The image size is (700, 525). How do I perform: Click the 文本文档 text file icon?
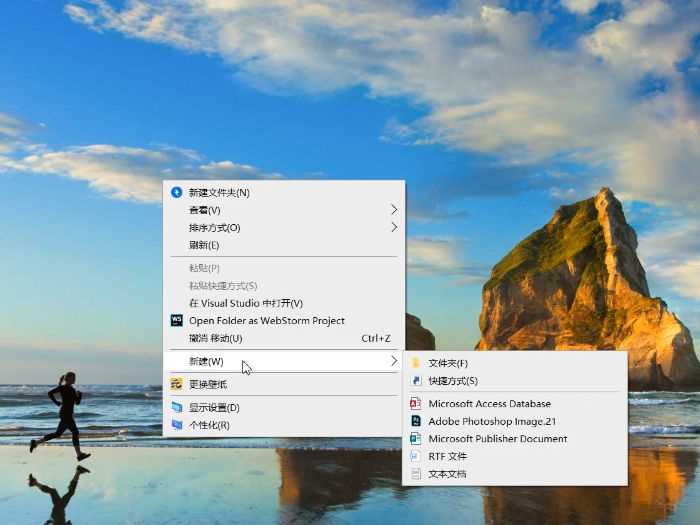[416, 474]
